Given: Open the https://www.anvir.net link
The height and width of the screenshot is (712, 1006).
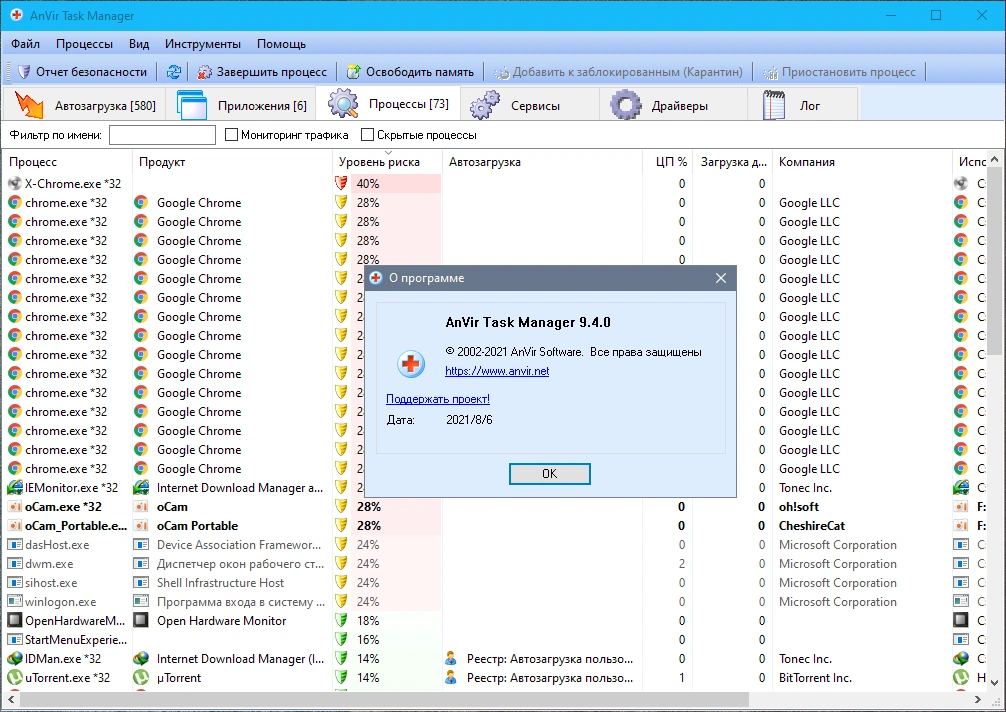Looking at the screenshot, I should [x=497, y=371].
